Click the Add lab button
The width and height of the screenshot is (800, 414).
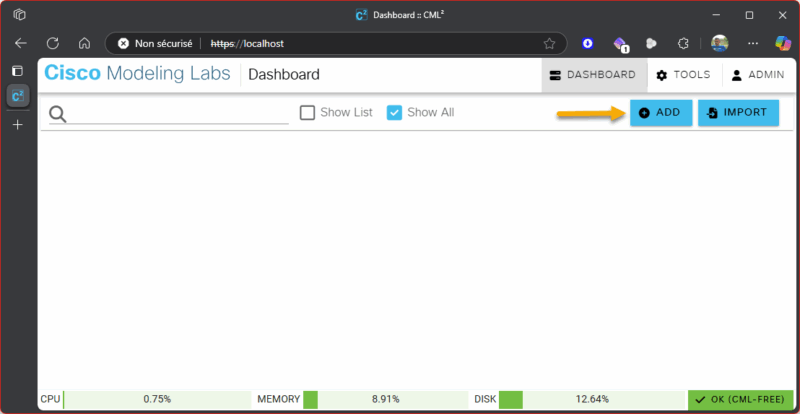pos(661,113)
